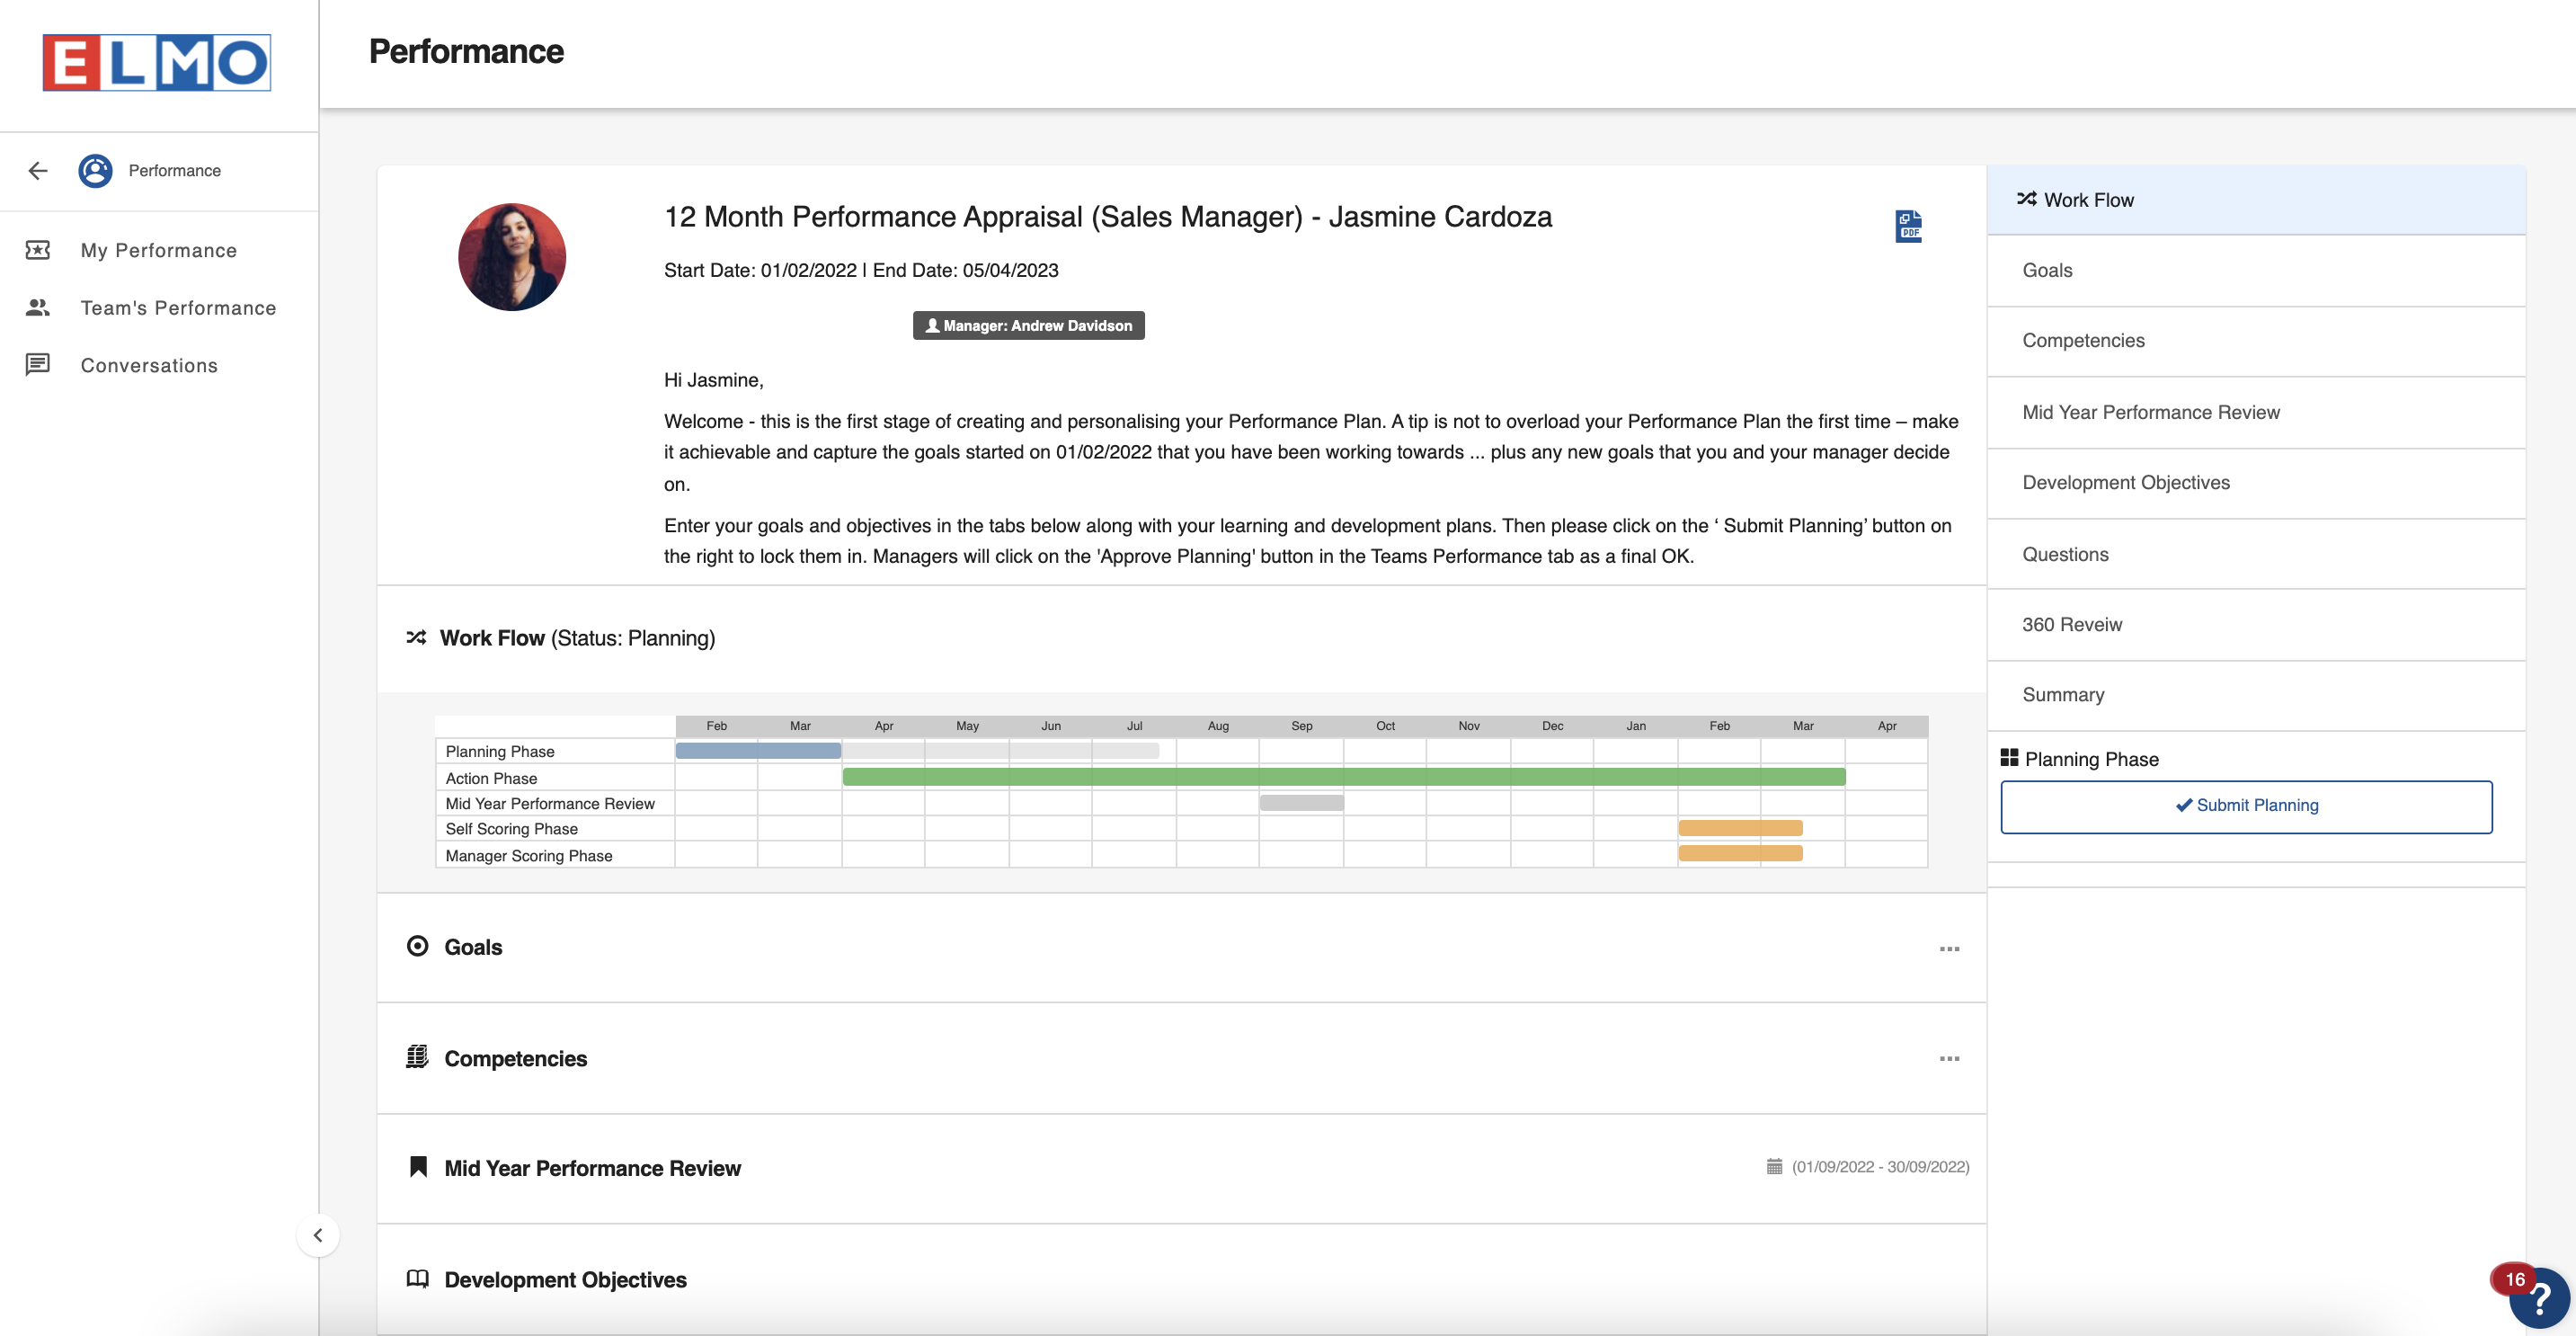Image resolution: width=2576 pixels, height=1336 pixels.
Task: Click the ELMO logo
Action: tap(157, 63)
